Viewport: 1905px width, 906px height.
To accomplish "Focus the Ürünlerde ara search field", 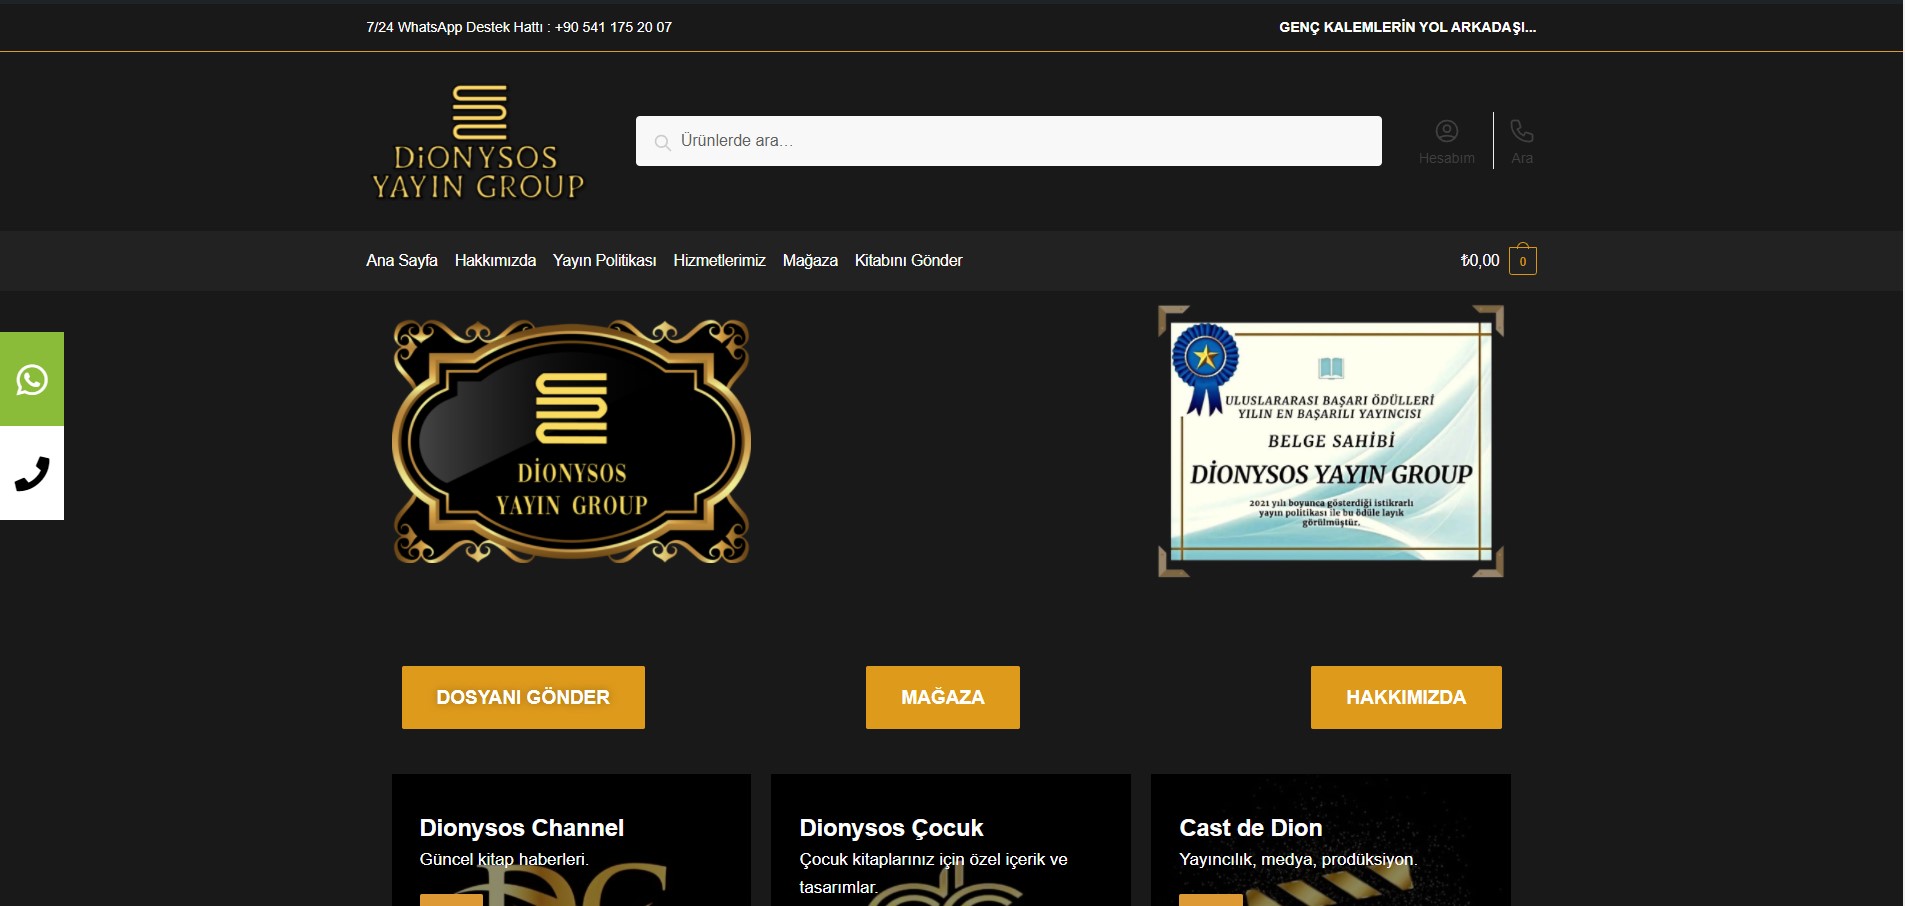I will [1008, 141].
